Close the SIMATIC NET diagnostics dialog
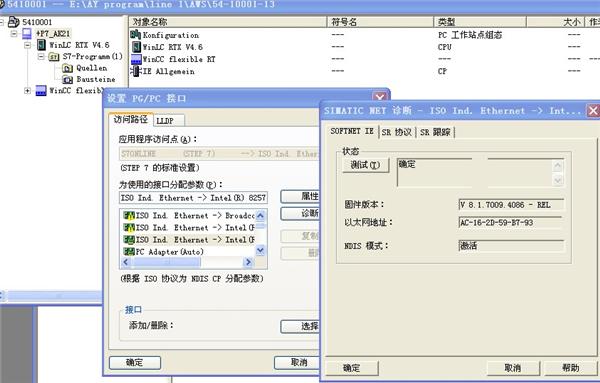The image size is (600, 383). tap(593, 111)
